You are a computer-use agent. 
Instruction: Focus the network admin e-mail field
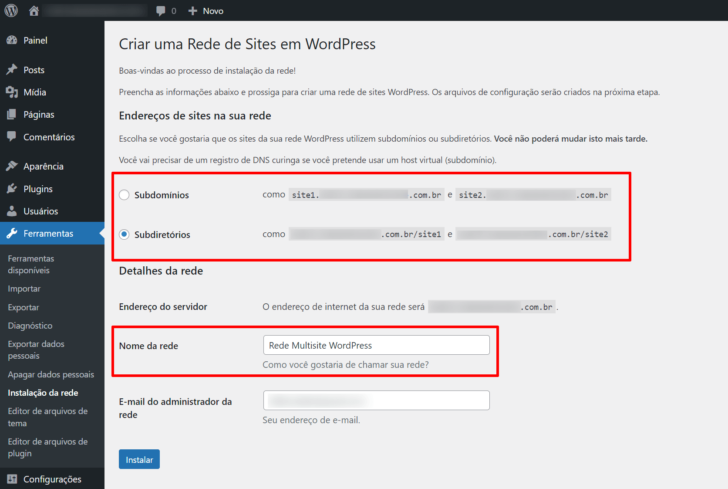coord(376,400)
